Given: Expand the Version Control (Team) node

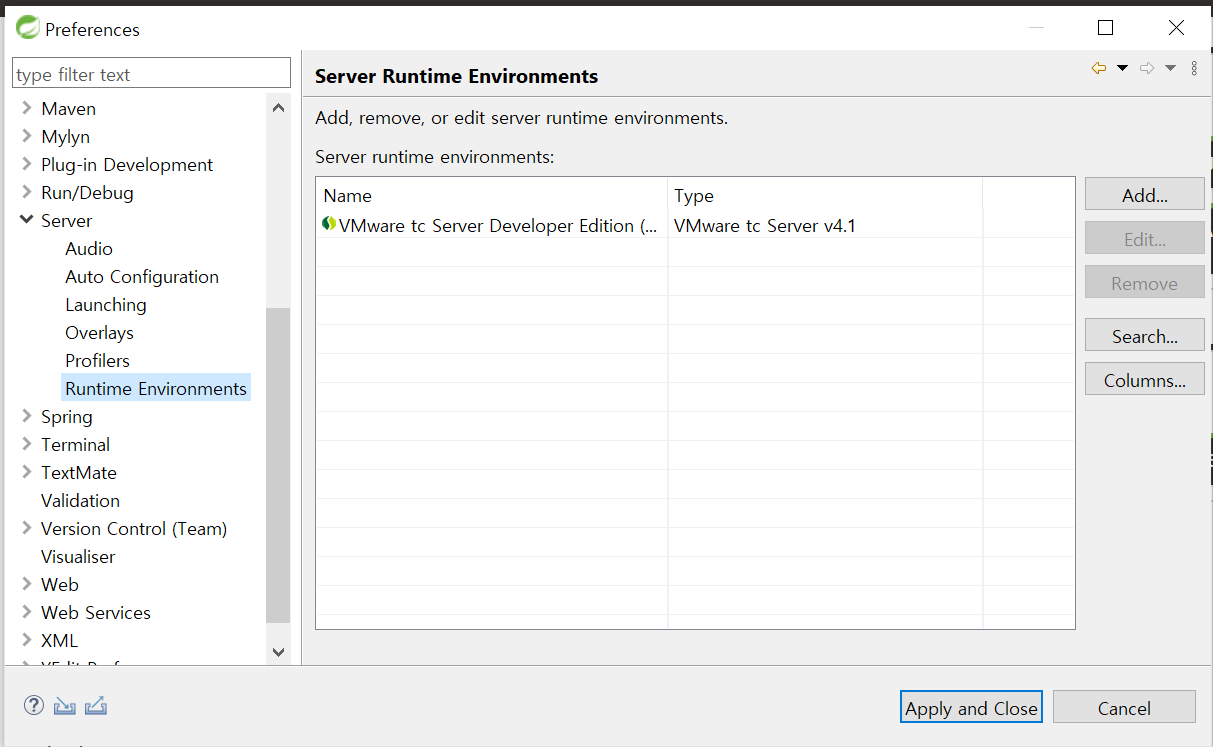Looking at the screenshot, I should [27, 528].
